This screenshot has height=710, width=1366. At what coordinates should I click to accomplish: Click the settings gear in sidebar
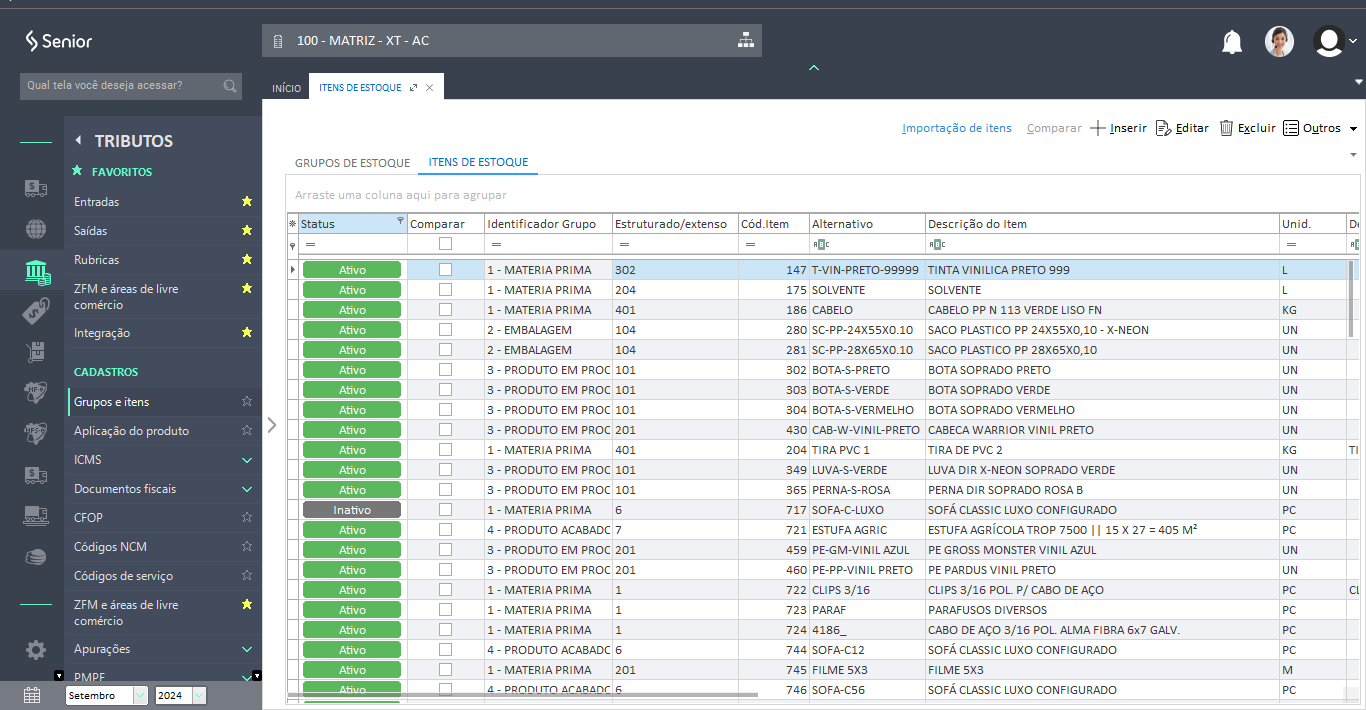[x=36, y=650]
